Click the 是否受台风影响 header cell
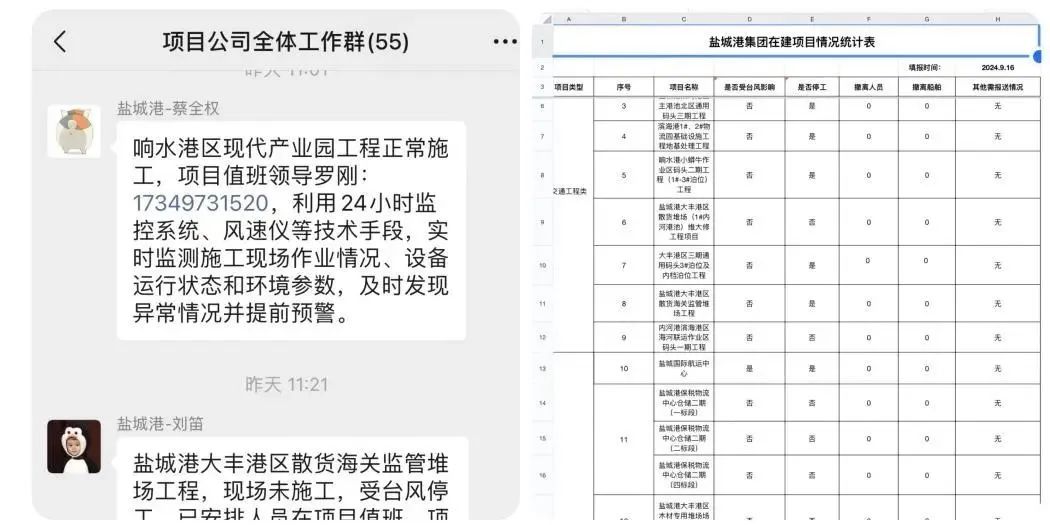The height and width of the screenshot is (525, 1050). [x=749, y=87]
